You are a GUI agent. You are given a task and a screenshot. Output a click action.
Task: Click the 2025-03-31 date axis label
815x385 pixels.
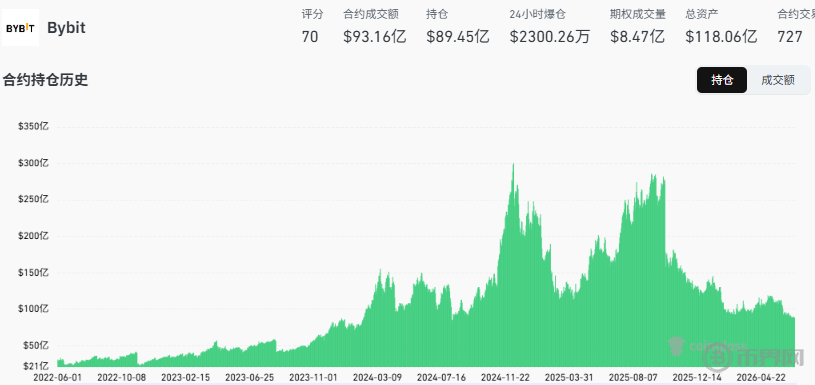click(x=570, y=377)
